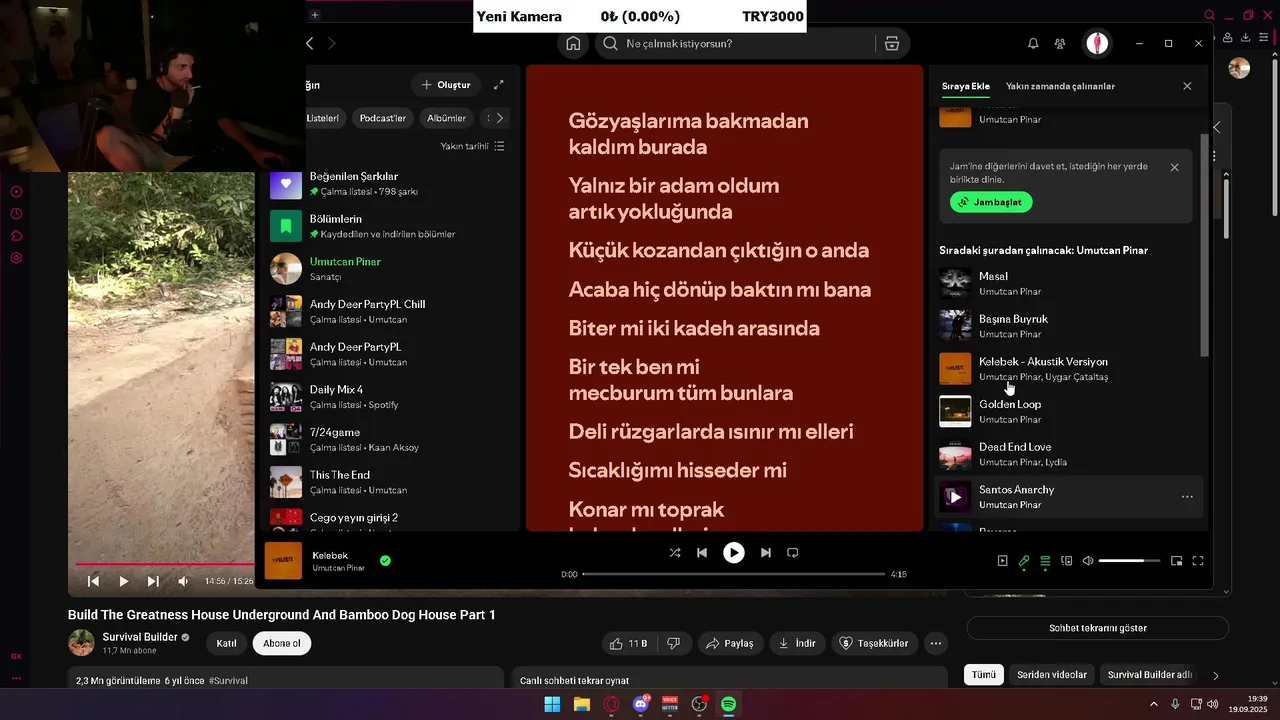The image size is (1280, 720).
Task: Select Golden Loop in the queue
Action: pyautogui.click(x=1068, y=411)
